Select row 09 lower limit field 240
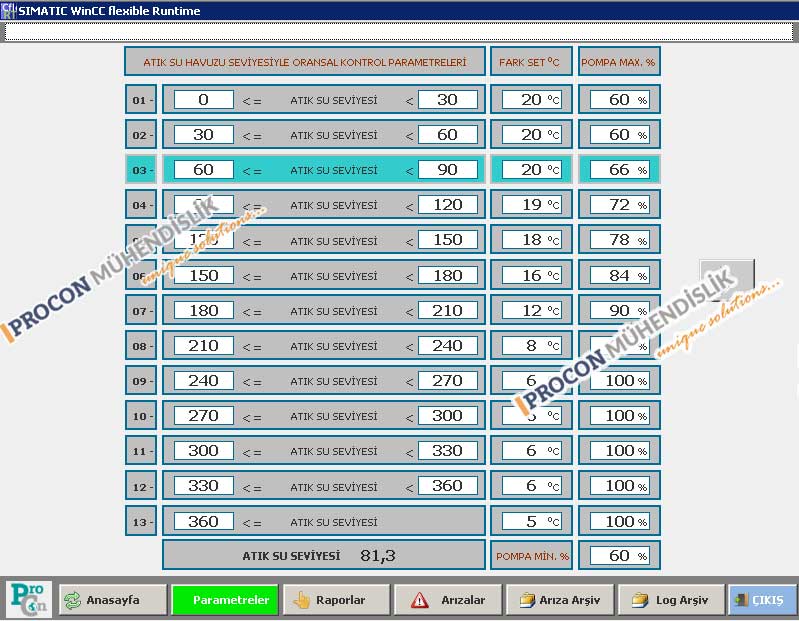The width and height of the screenshot is (799, 621). tap(203, 381)
